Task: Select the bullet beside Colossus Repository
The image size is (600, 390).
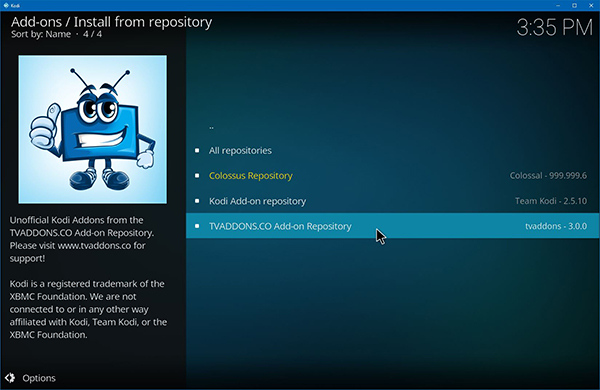Action: point(197,176)
